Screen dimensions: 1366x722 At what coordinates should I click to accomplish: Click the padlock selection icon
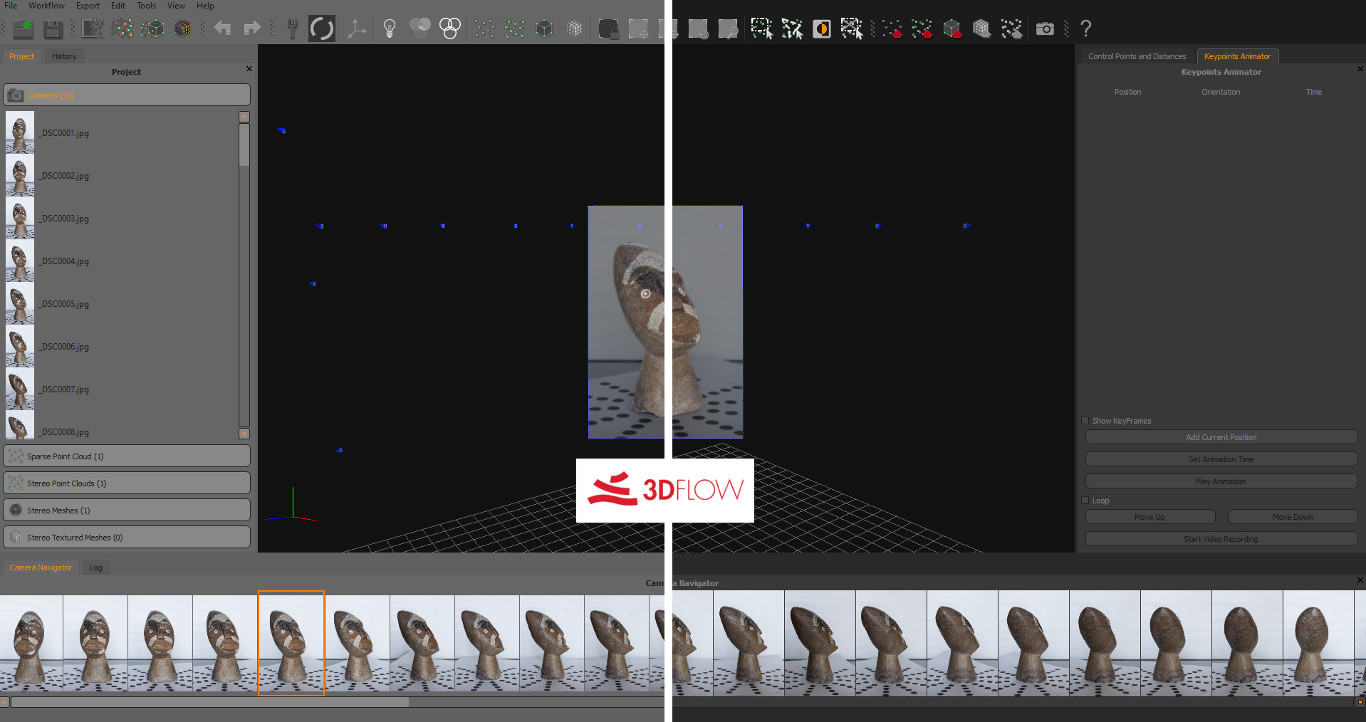coord(608,29)
